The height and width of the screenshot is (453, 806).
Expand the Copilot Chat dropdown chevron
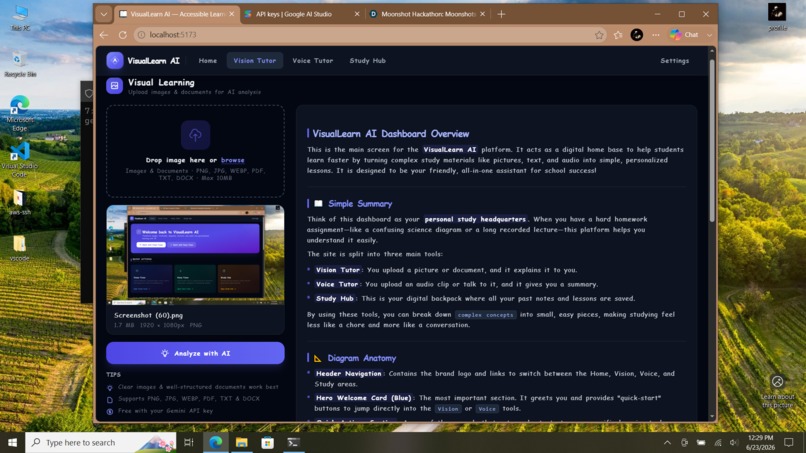(x=709, y=35)
